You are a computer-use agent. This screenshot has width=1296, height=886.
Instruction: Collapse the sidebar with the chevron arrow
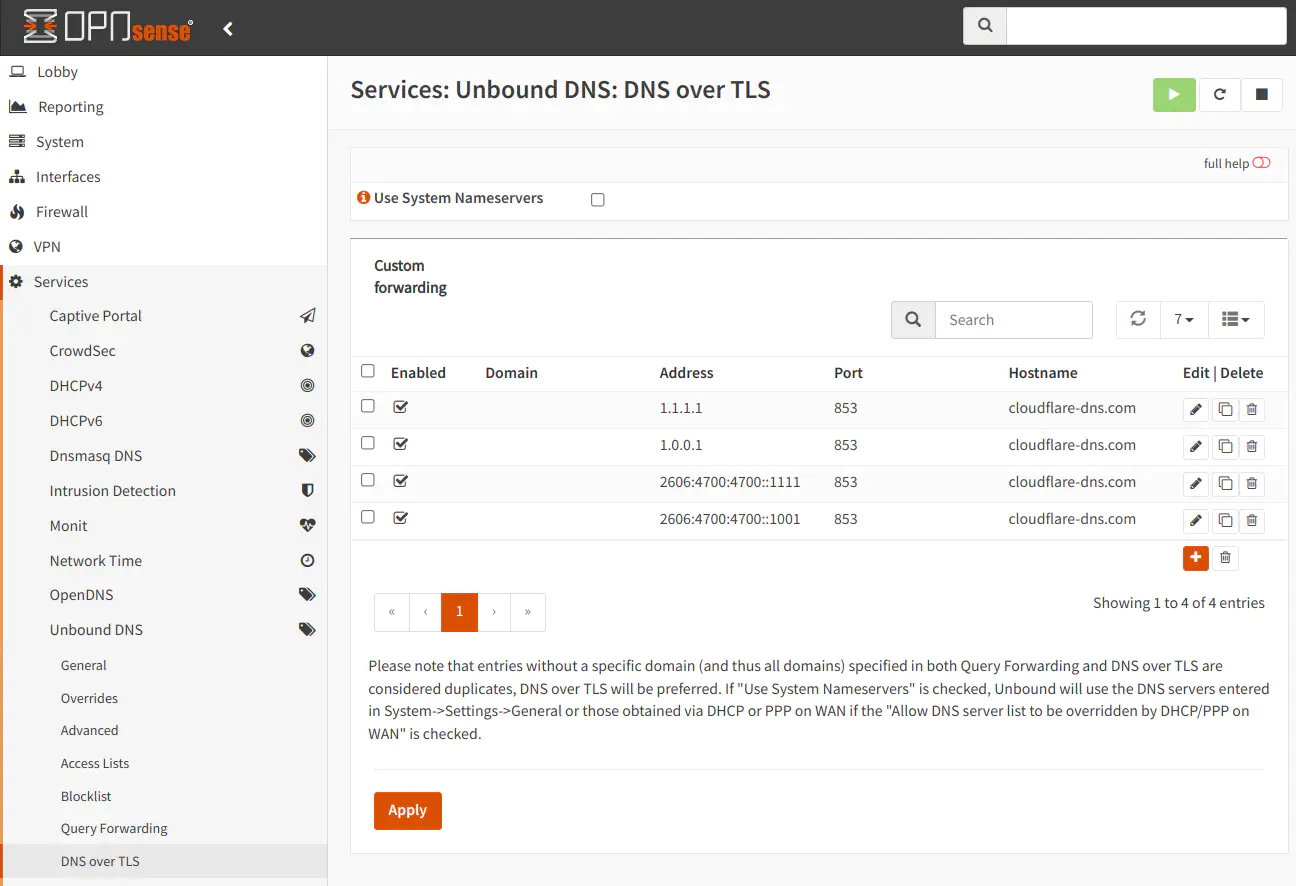228,29
